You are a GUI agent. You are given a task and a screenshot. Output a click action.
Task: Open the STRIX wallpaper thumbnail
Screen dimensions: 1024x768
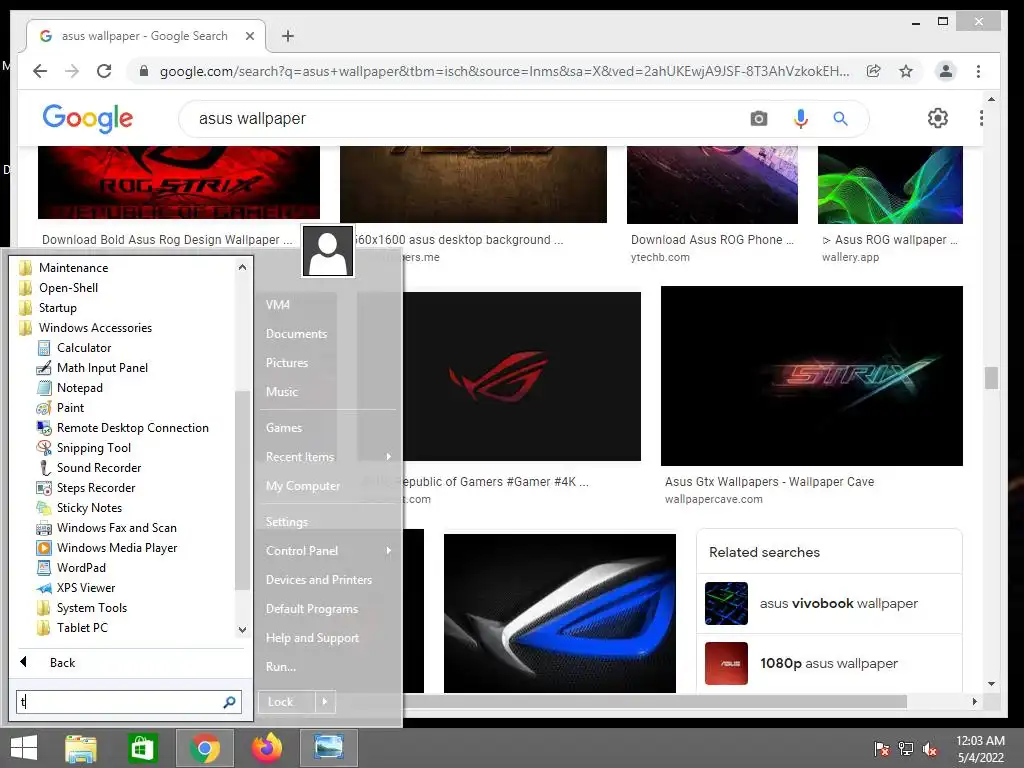(812, 376)
